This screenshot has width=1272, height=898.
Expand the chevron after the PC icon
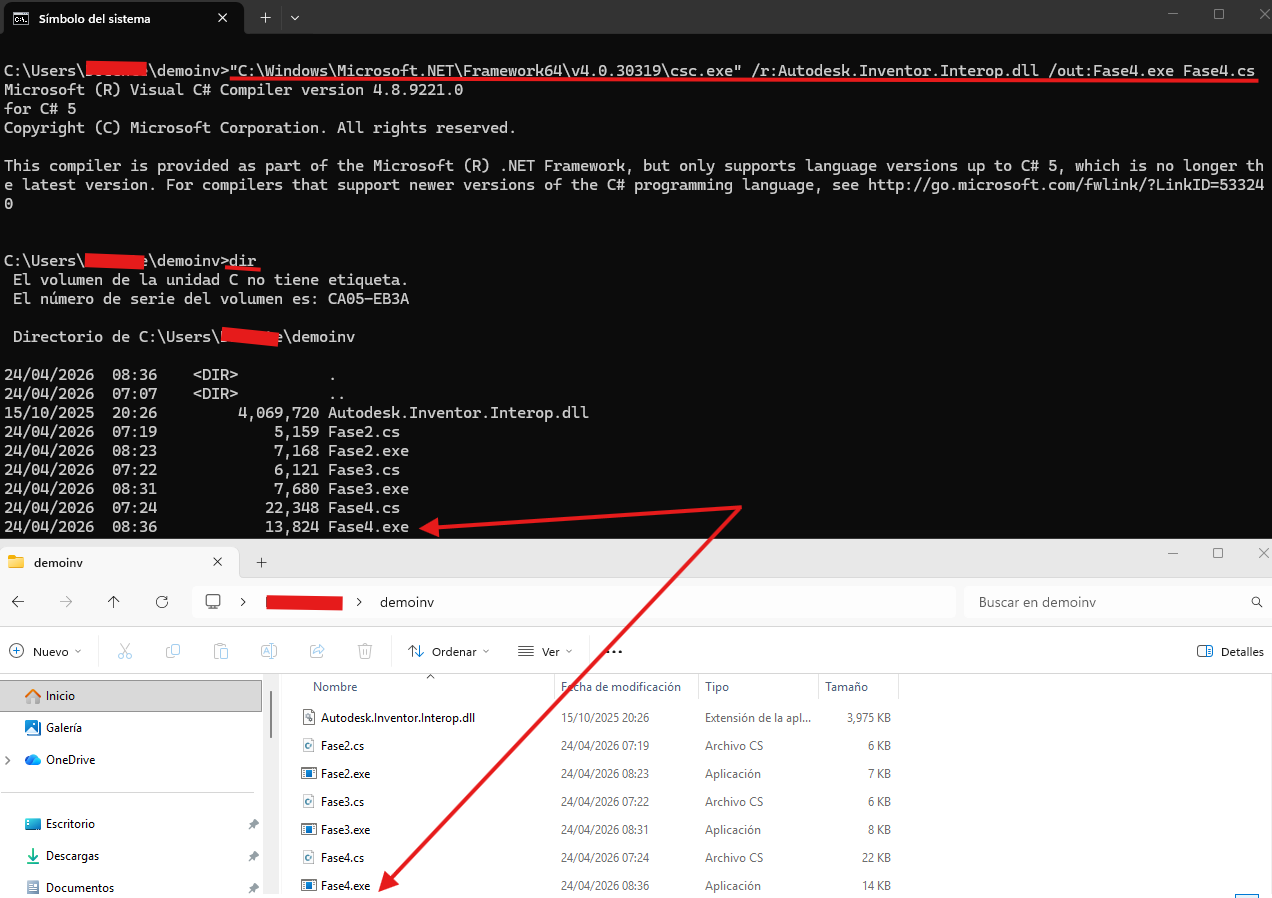click(x=243, y=602)
